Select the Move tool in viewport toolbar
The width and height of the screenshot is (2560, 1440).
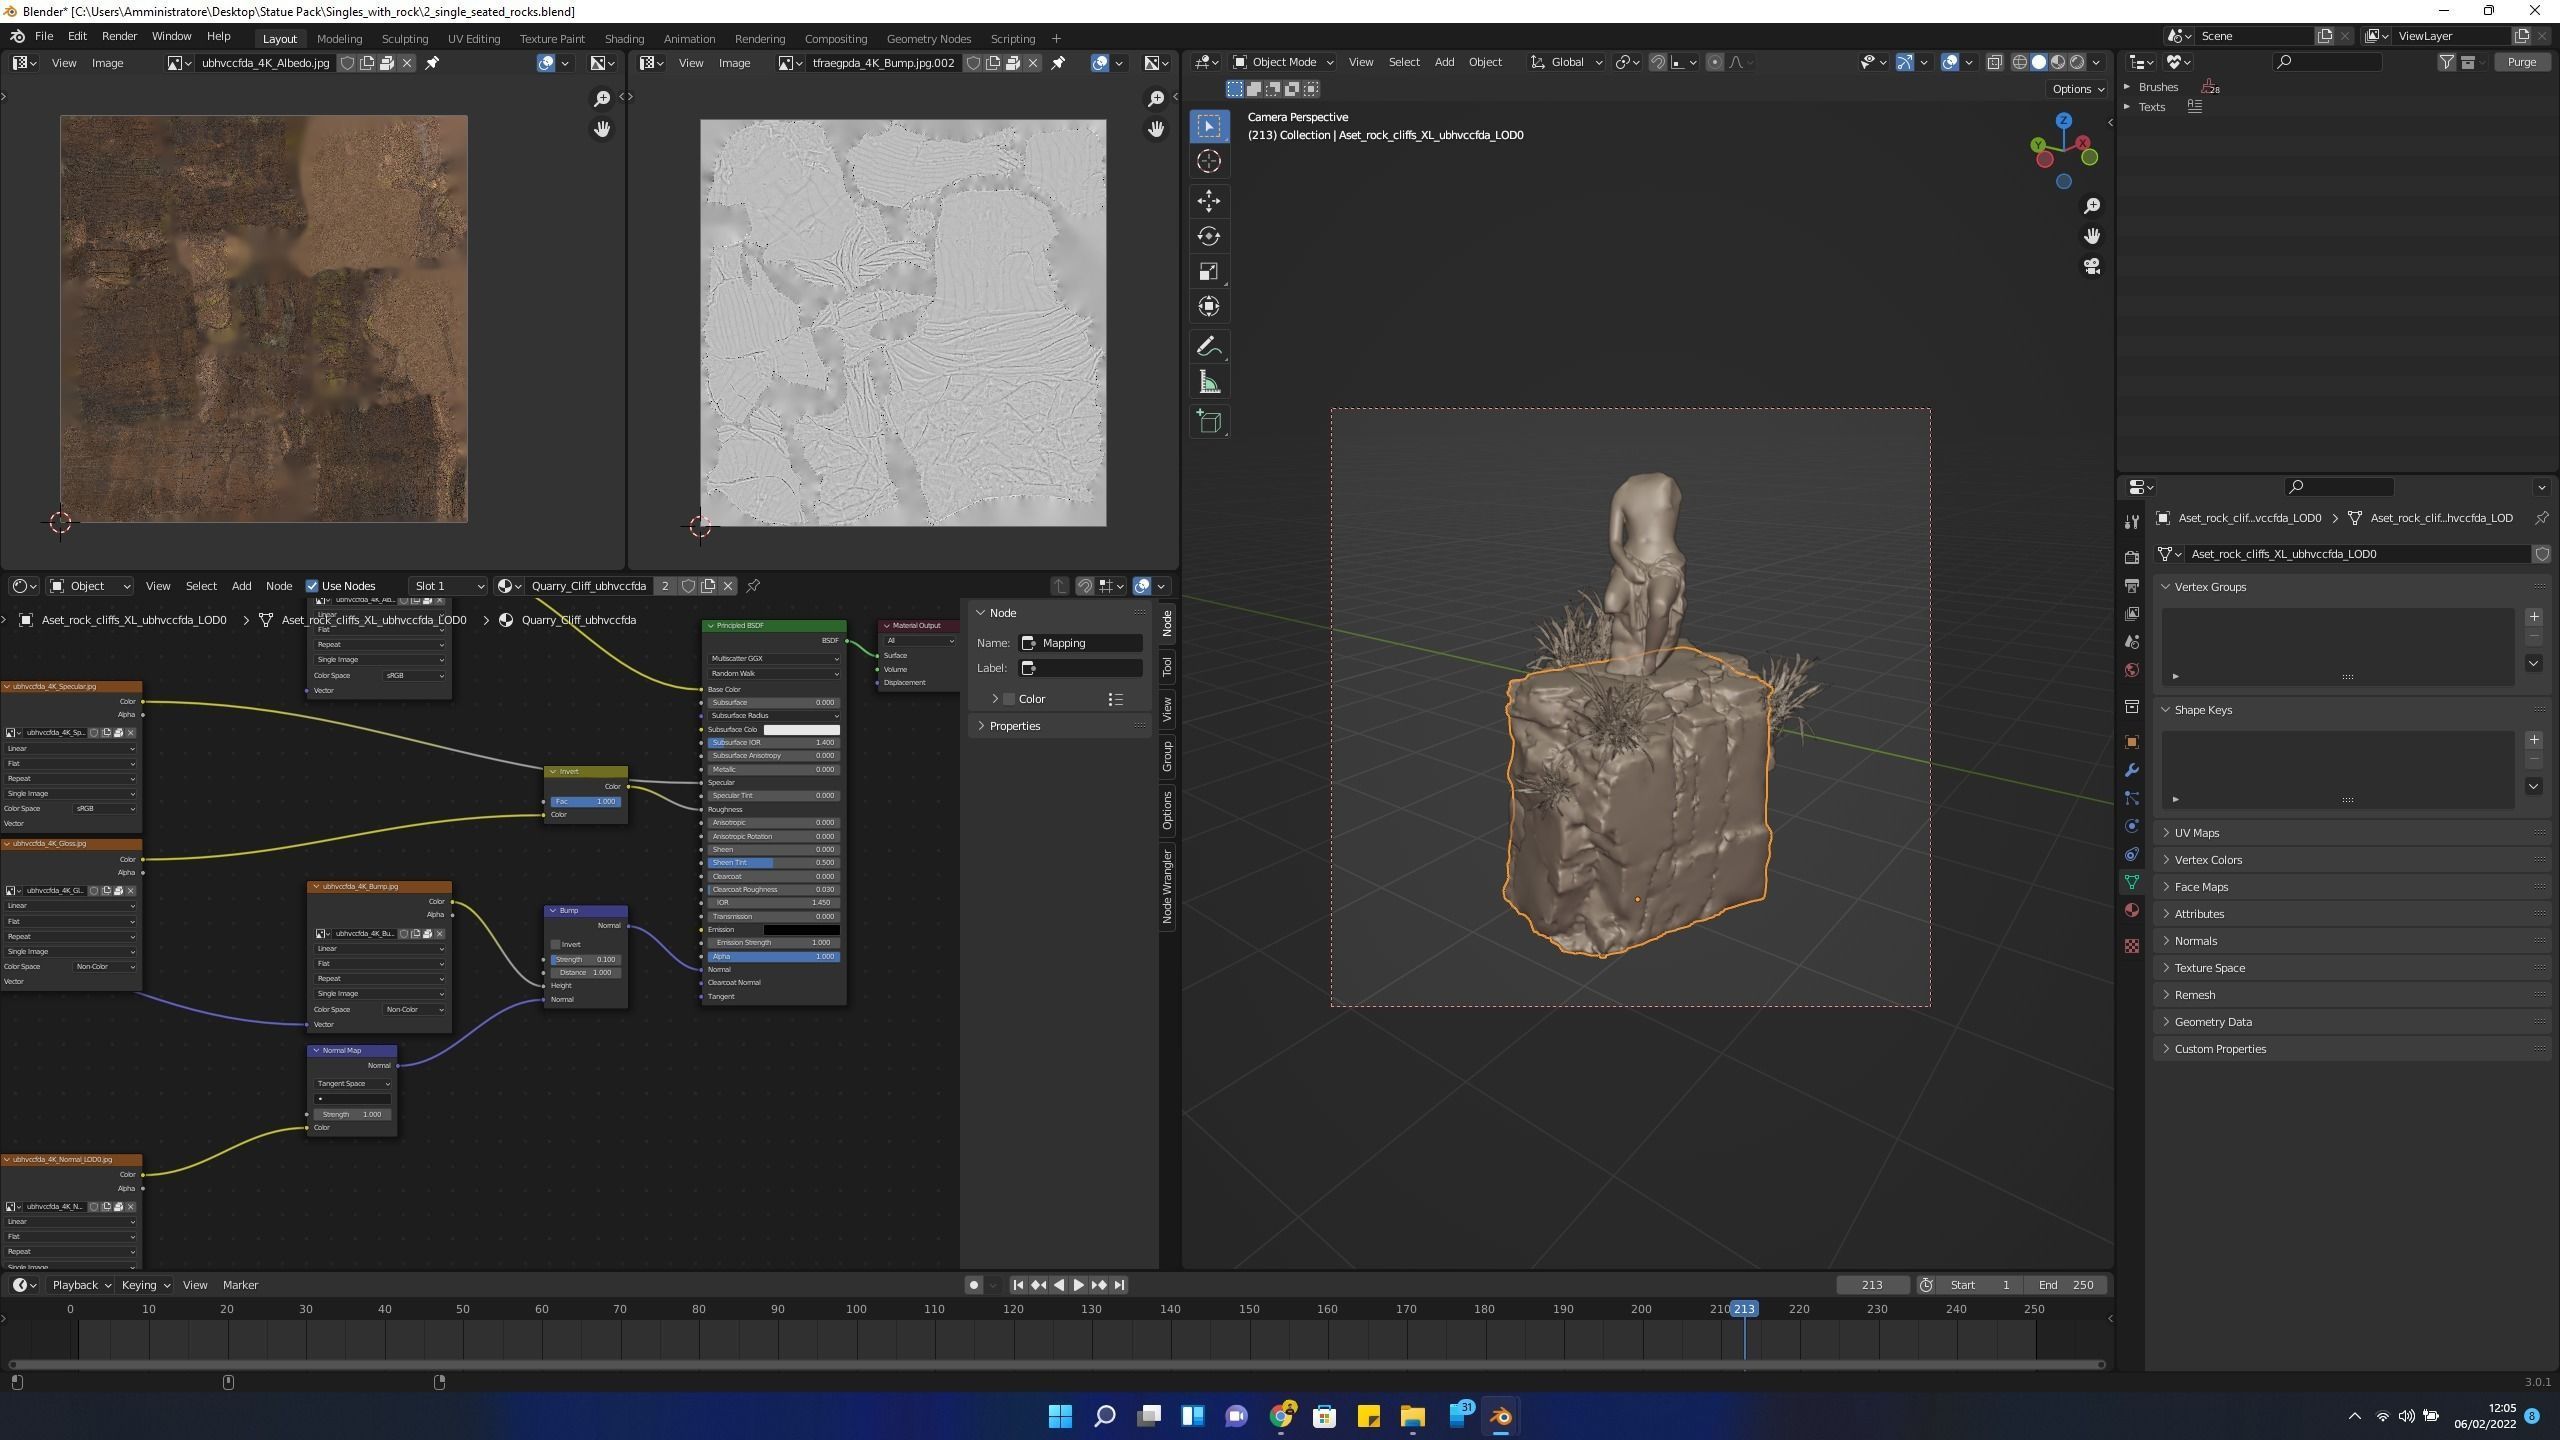click(x=1209, y=201)
